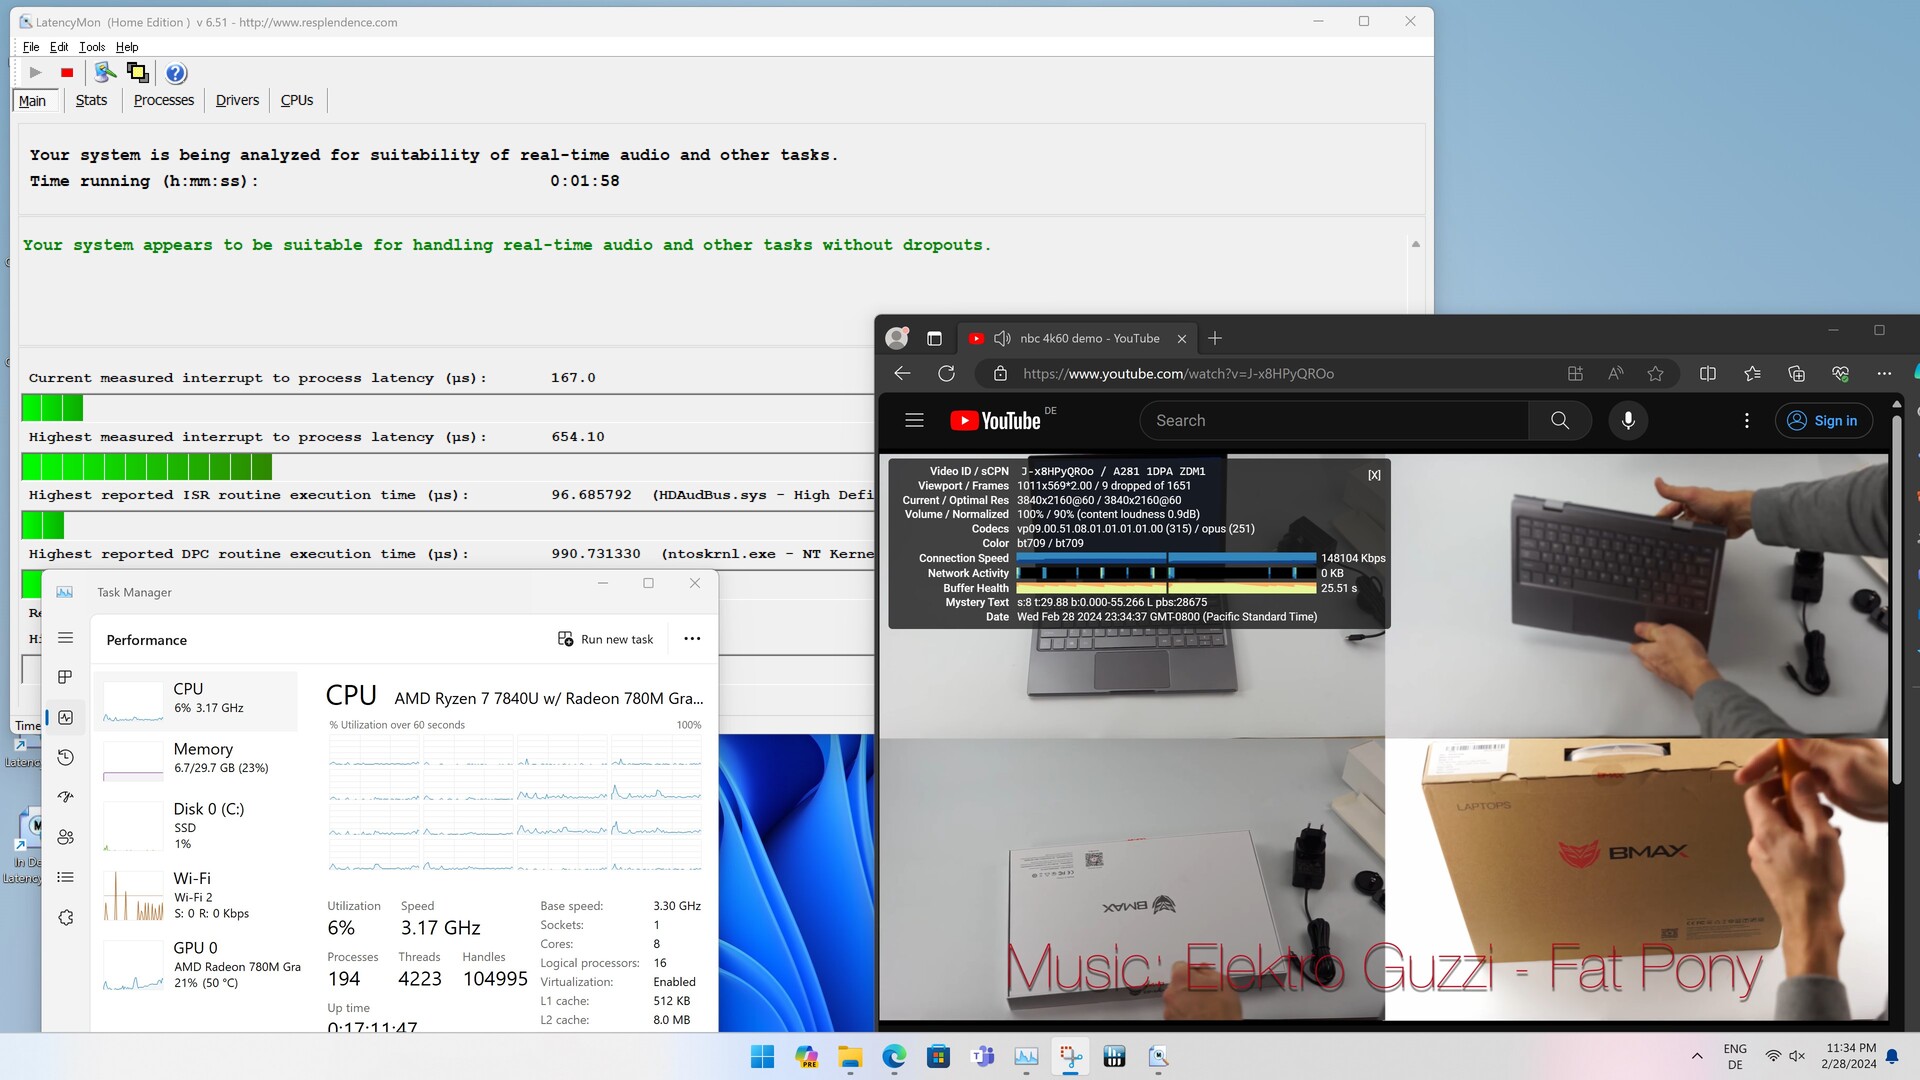
Task: Open YouTube settings three-dot menu
Action: coord(1747,421)
